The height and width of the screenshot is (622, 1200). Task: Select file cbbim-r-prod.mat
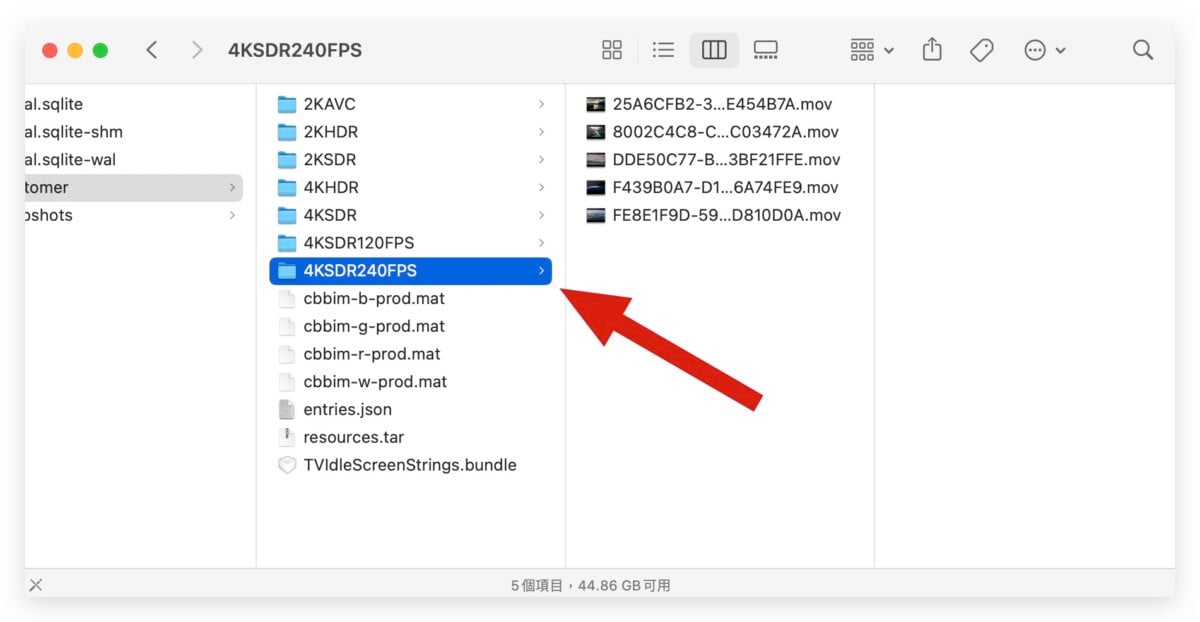tap(411, 354)
